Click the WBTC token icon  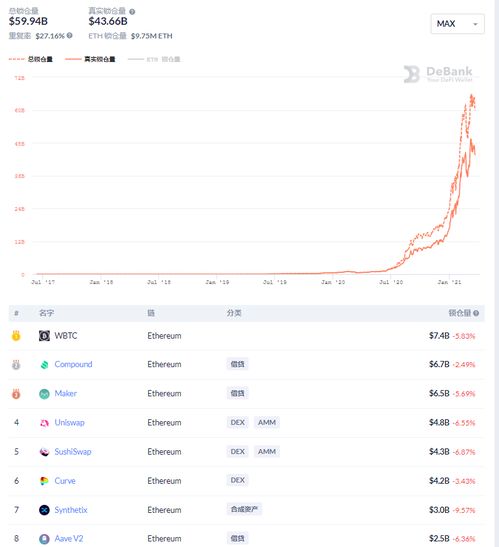point(44,336)
